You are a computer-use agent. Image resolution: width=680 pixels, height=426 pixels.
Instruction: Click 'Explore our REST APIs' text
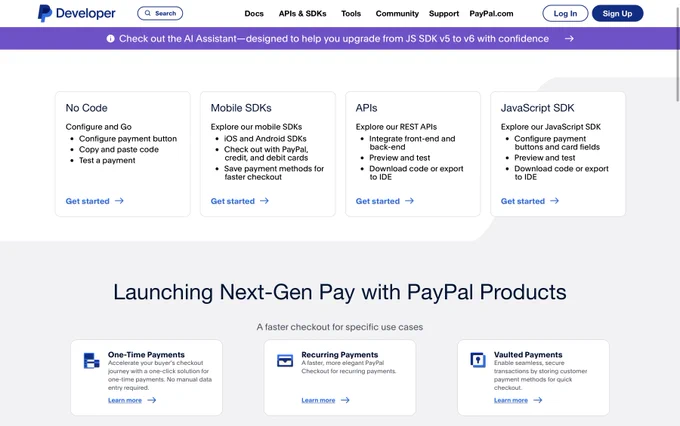click(x=396, y=127)
